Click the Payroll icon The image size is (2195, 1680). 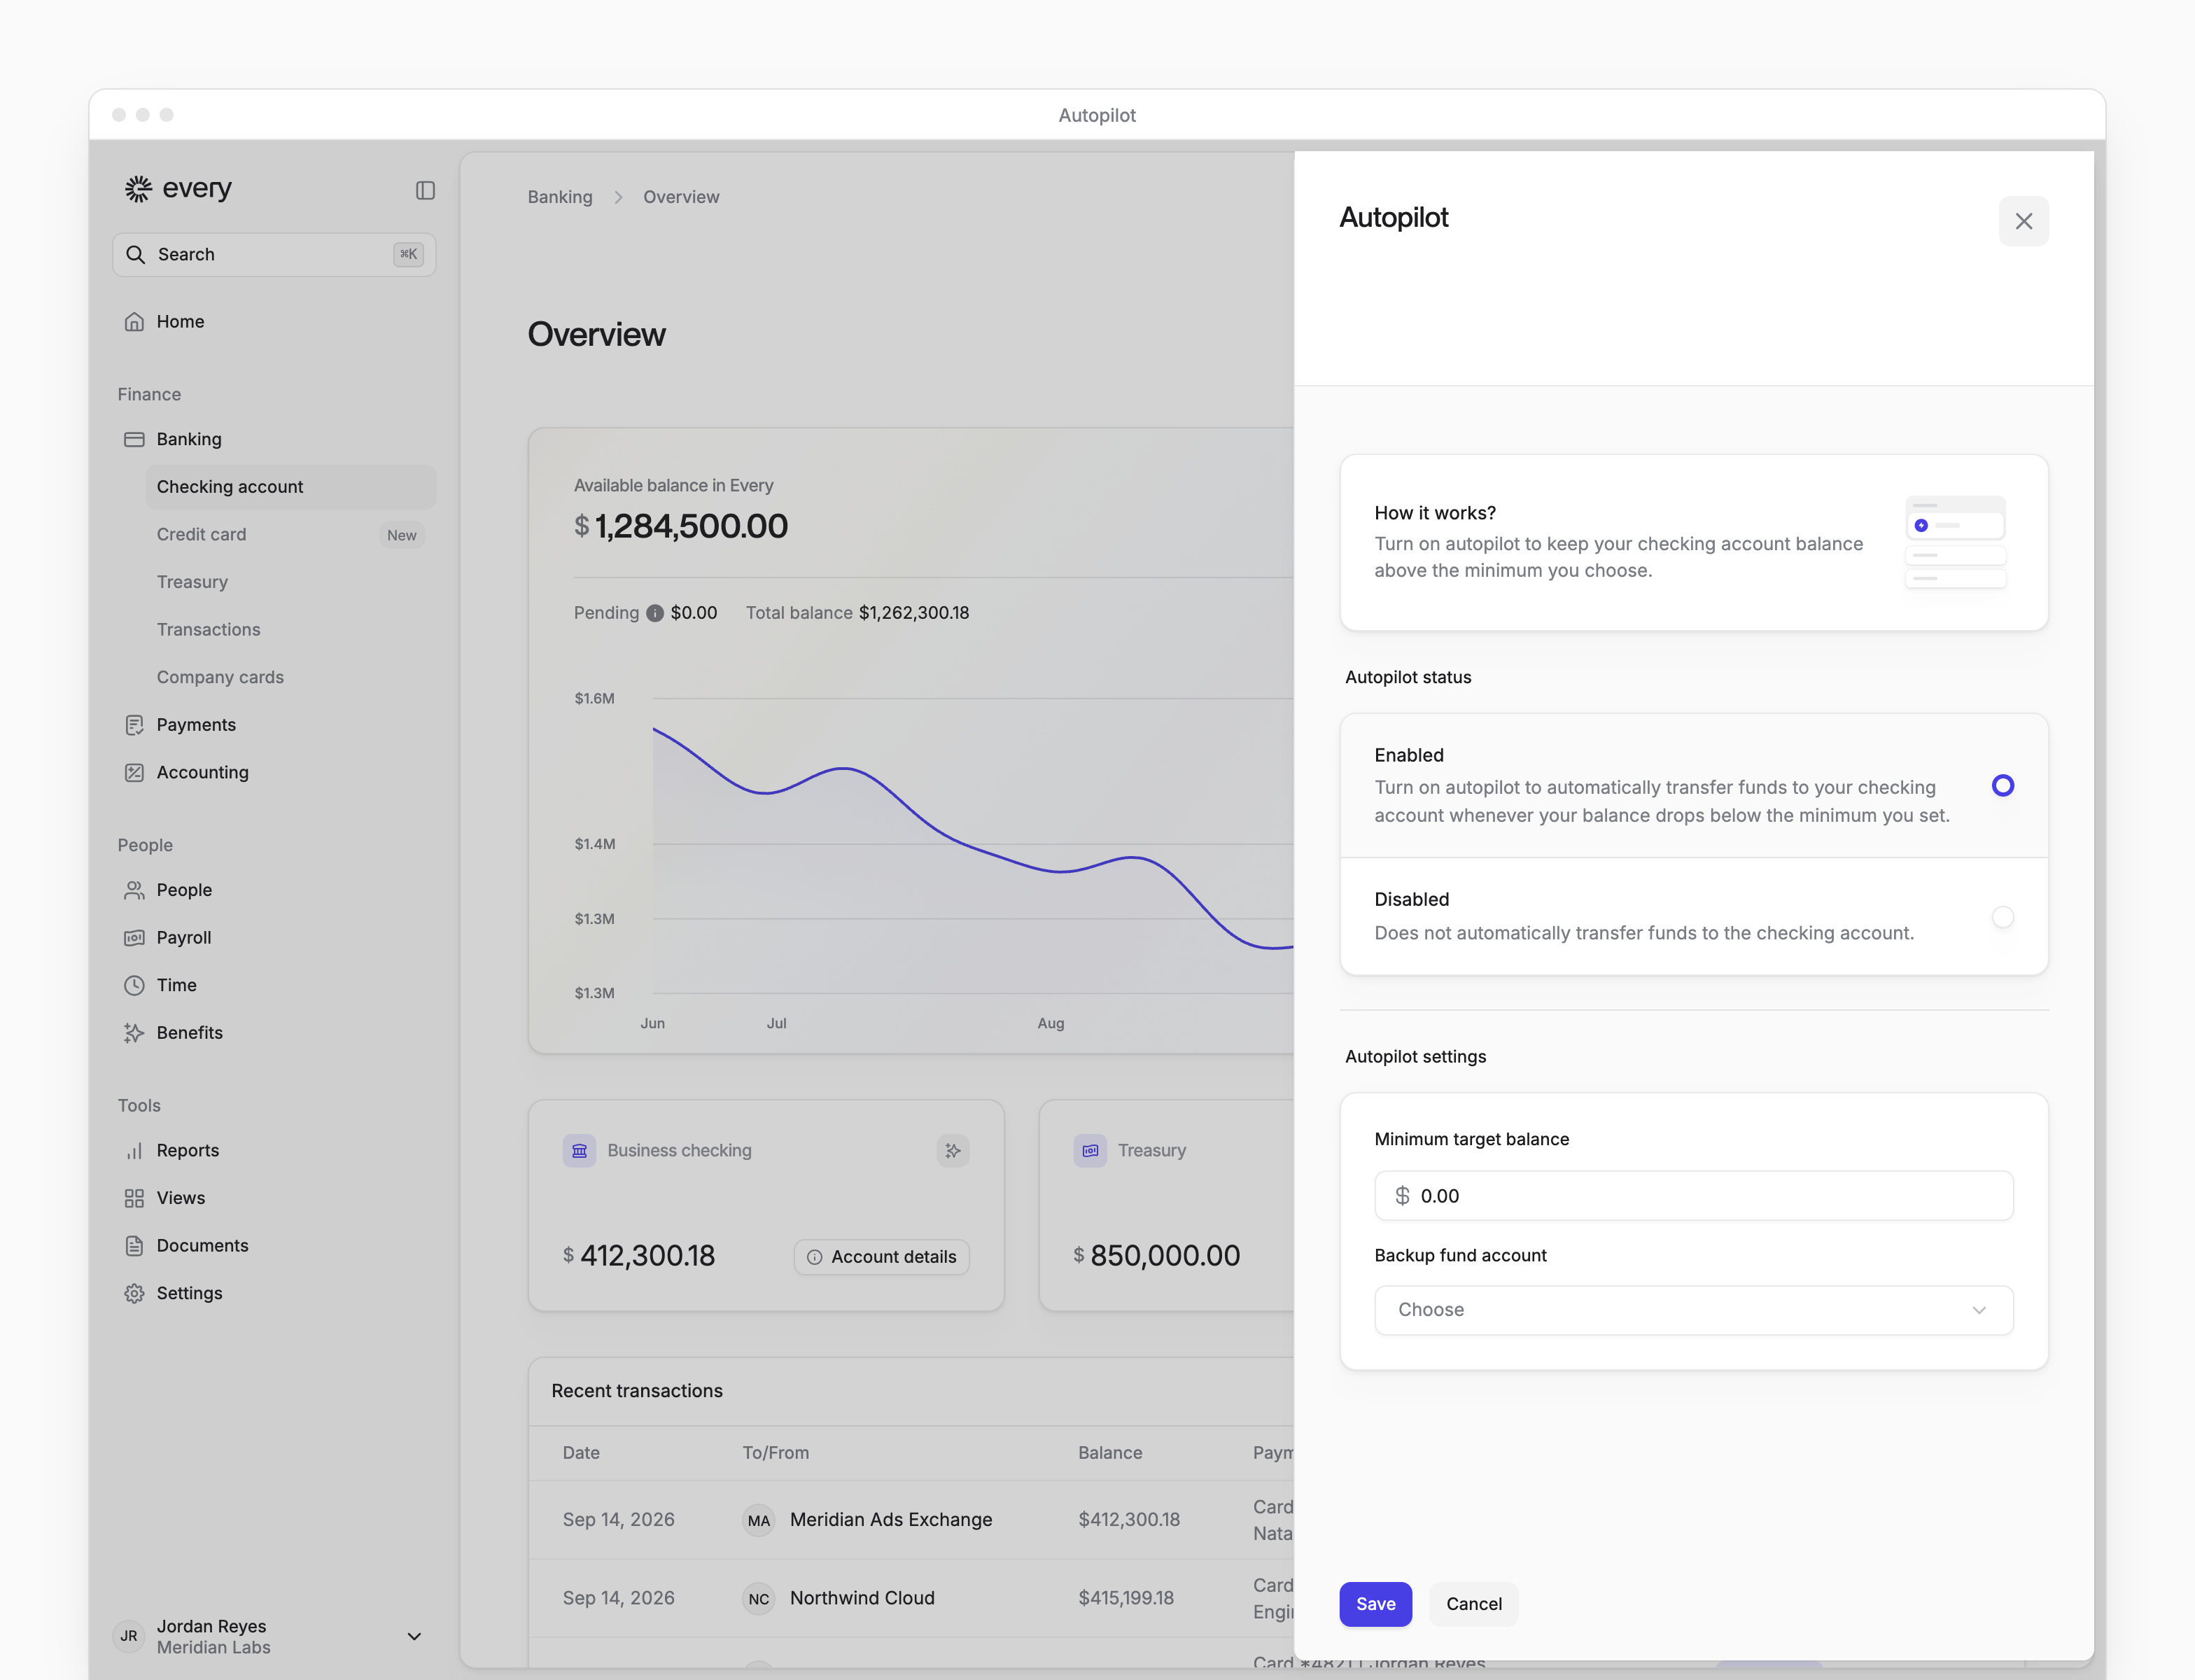[134, 937]
